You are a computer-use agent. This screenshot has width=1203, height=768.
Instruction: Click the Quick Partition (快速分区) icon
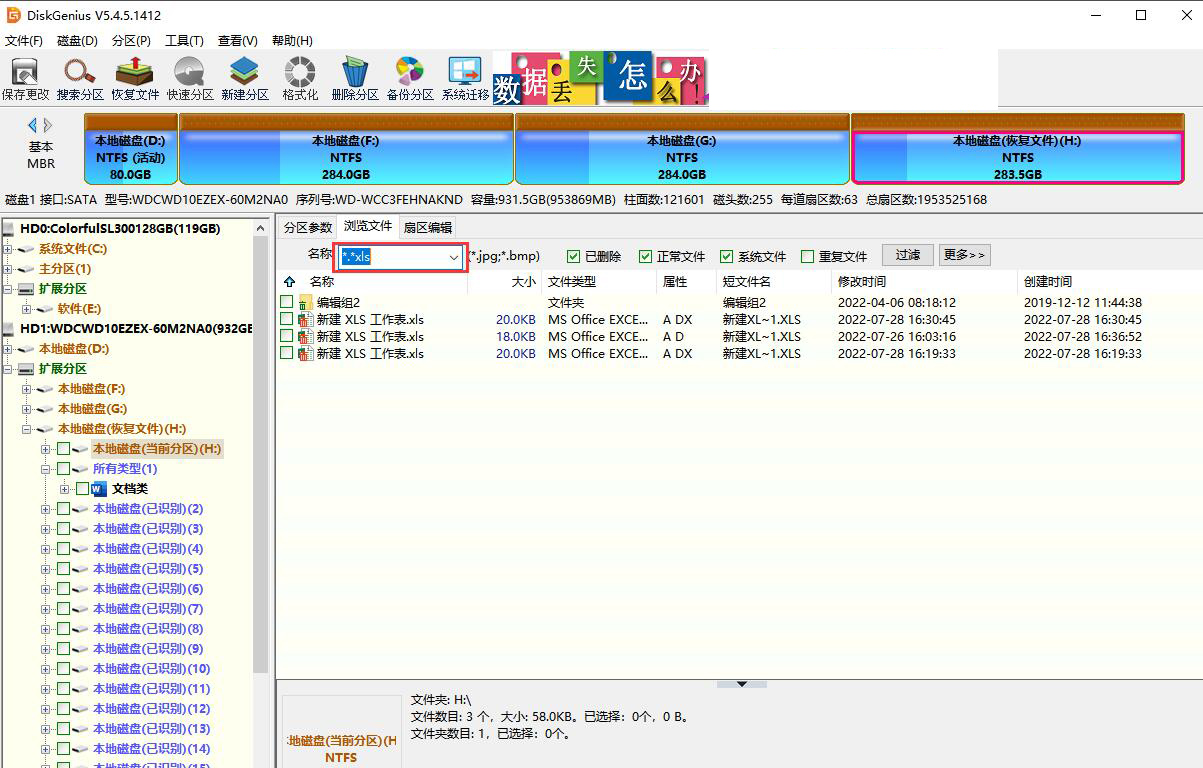pos(190,79)
